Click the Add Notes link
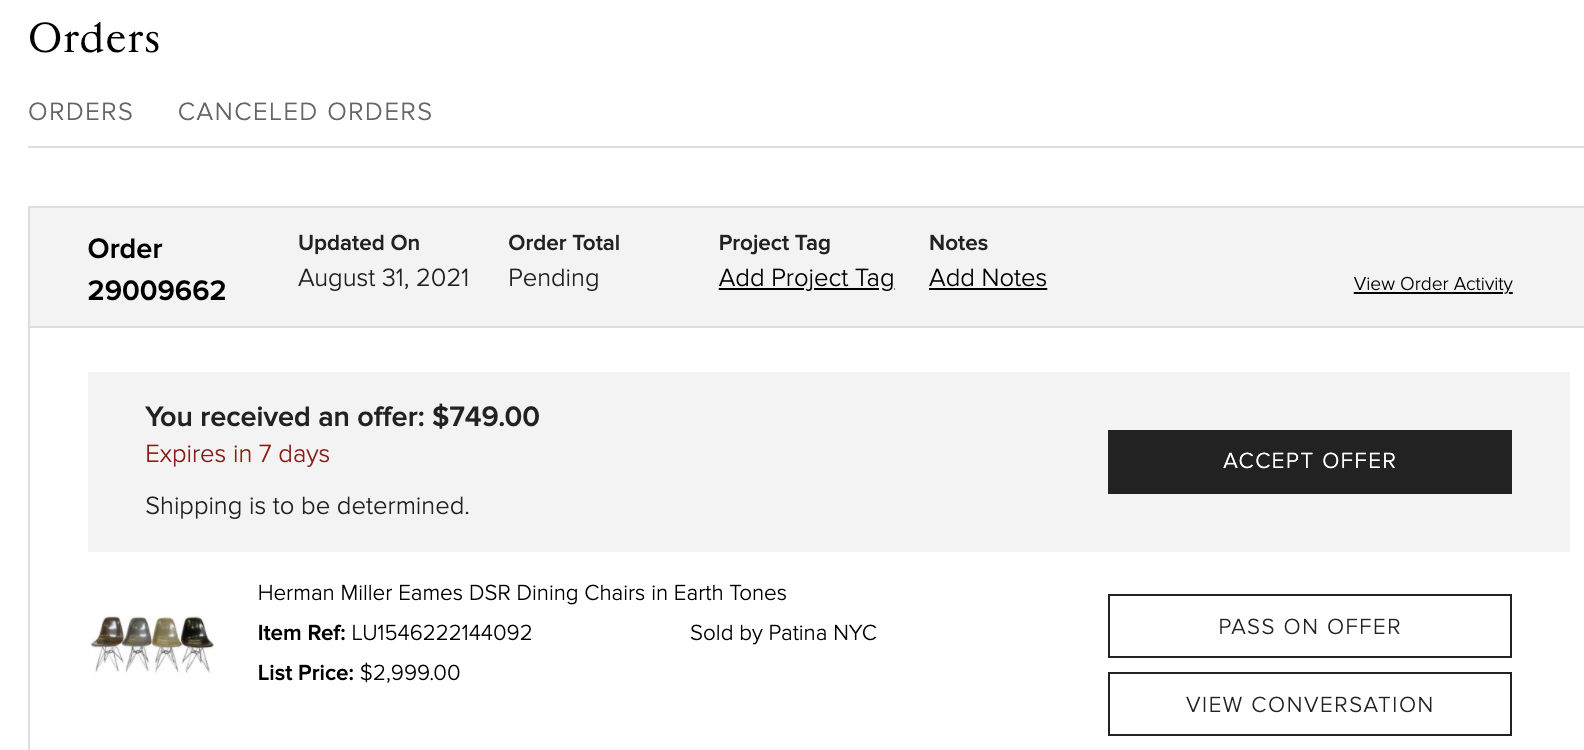This screenshot has width=1584, height=750. (988, 278)
